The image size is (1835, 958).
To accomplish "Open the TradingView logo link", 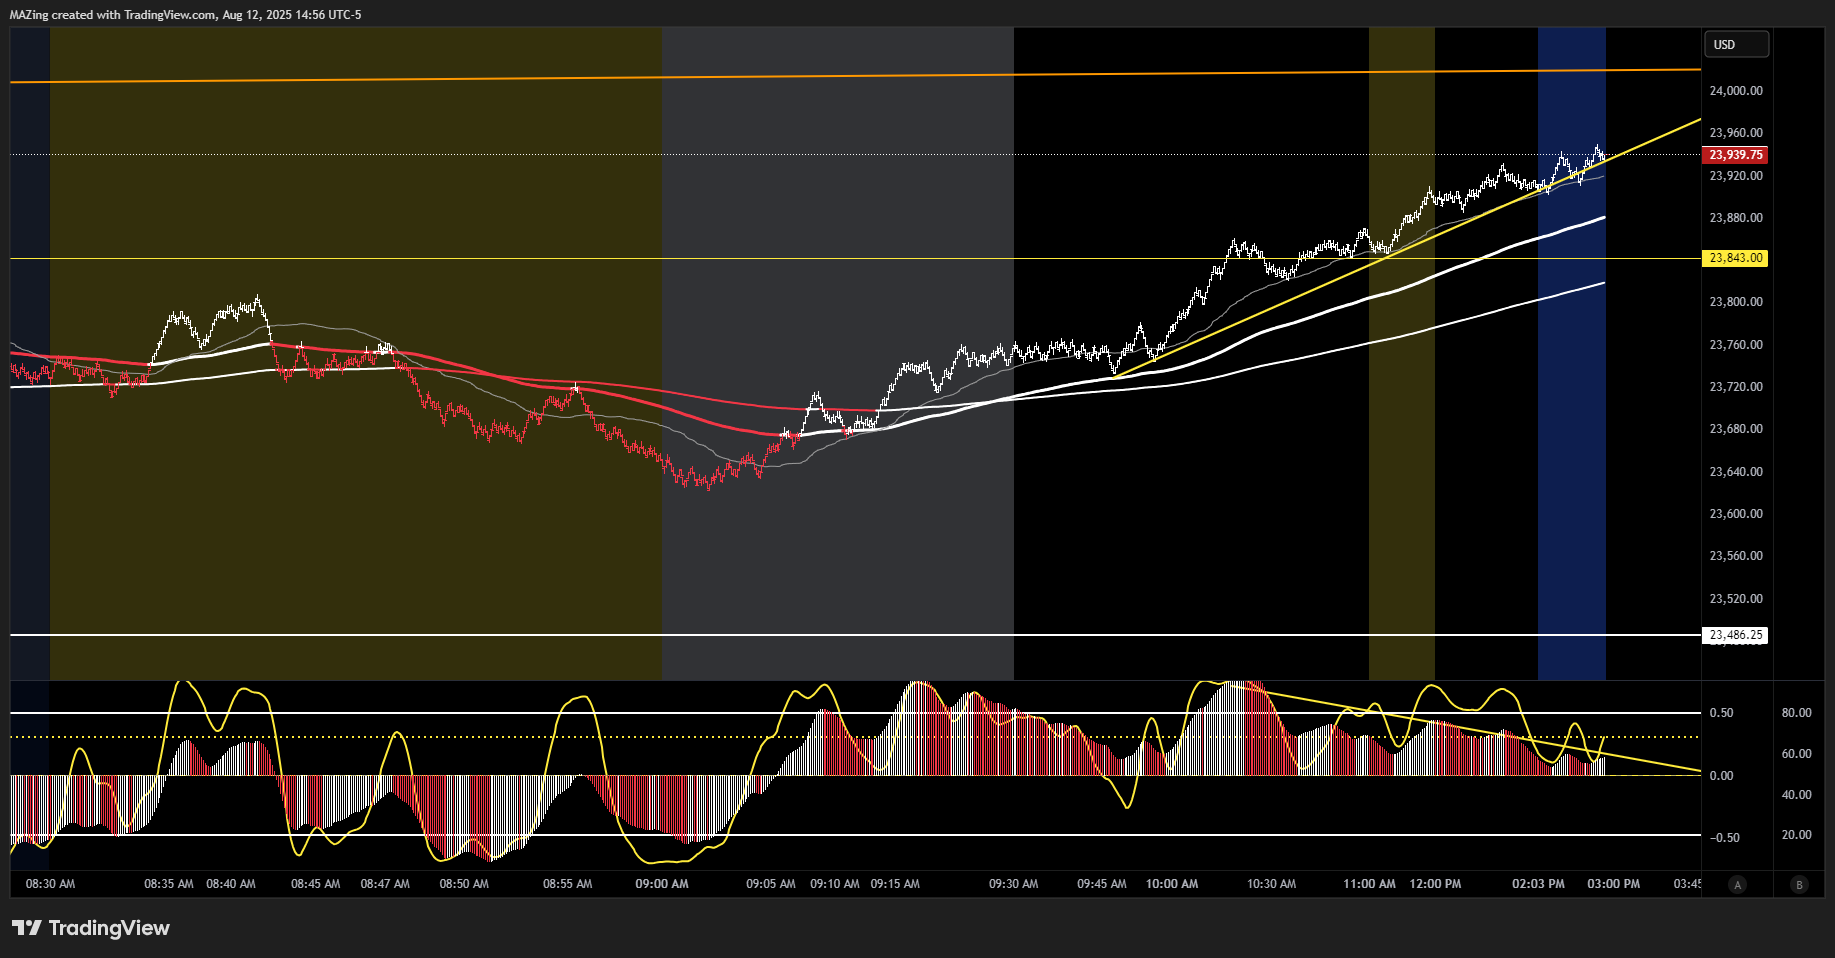I will click(91, 928).
